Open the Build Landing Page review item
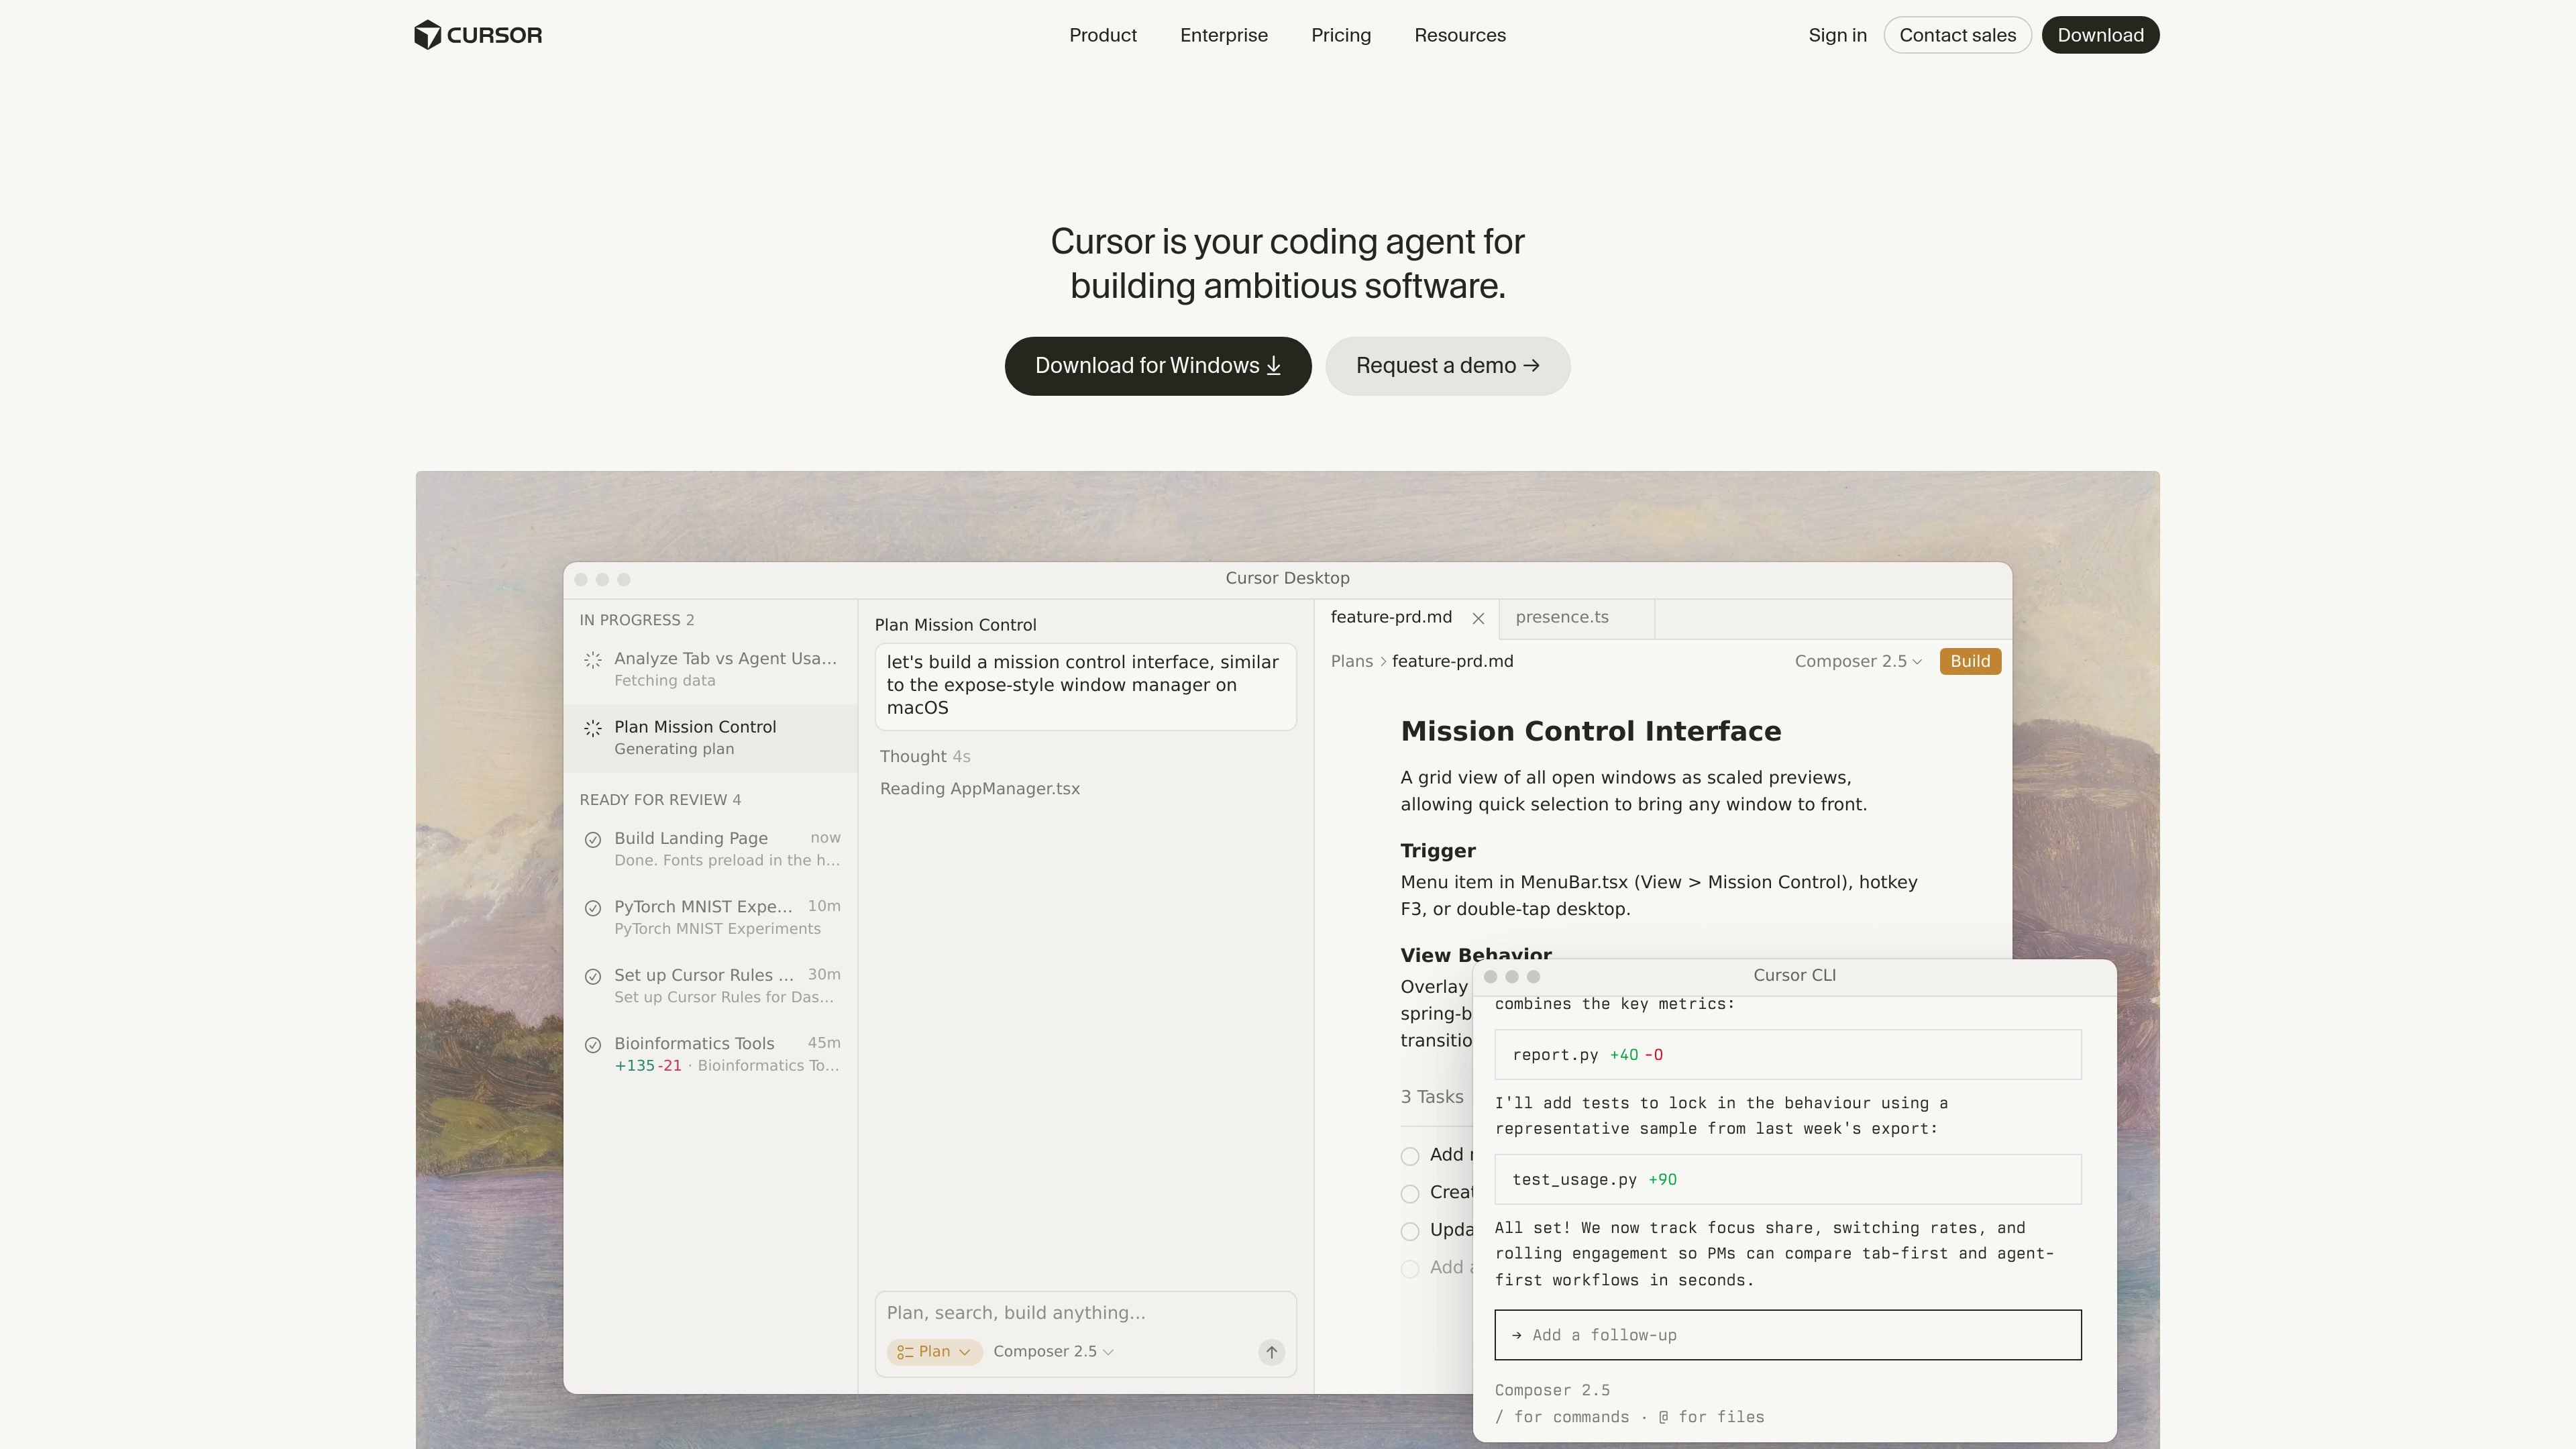 point(710,849)
